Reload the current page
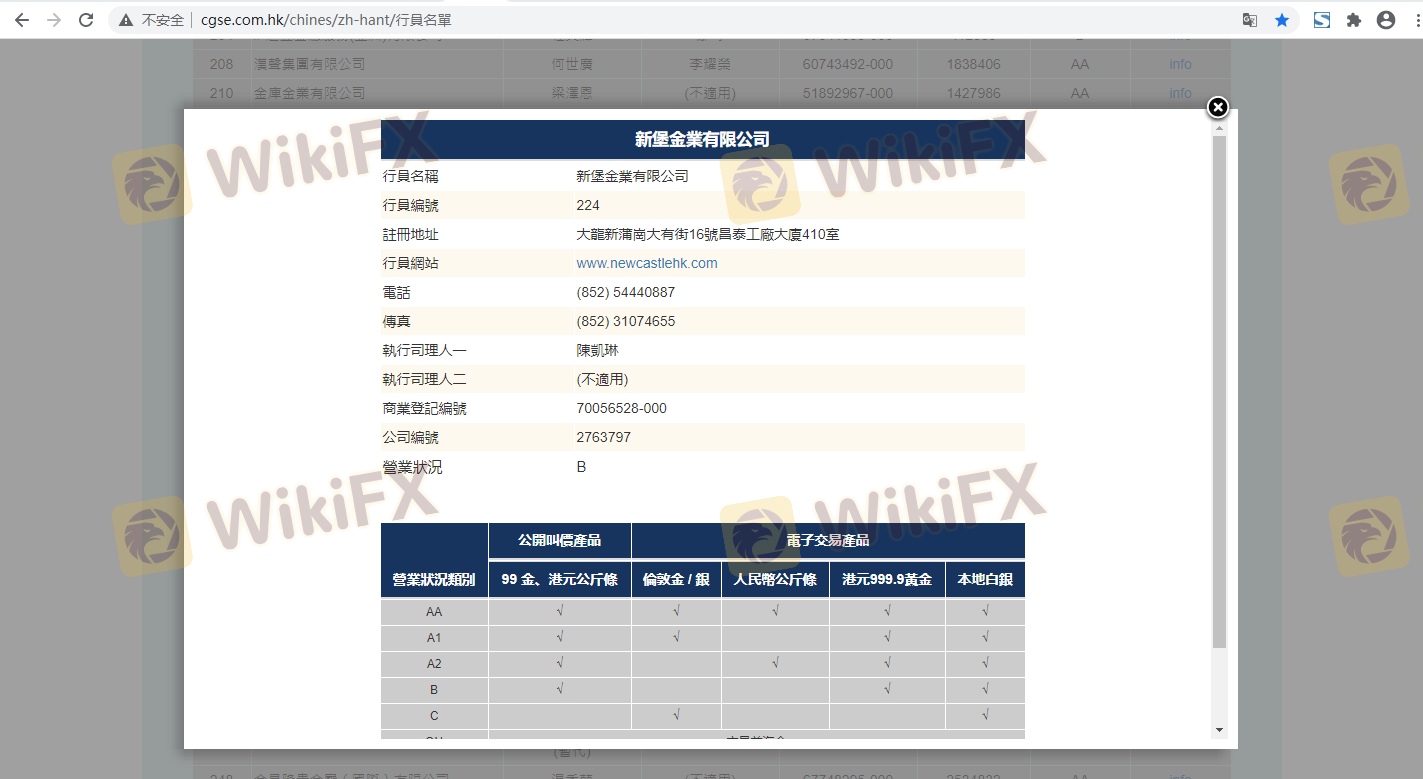Screen dimensions: 1423x779 tap(86, 20)
